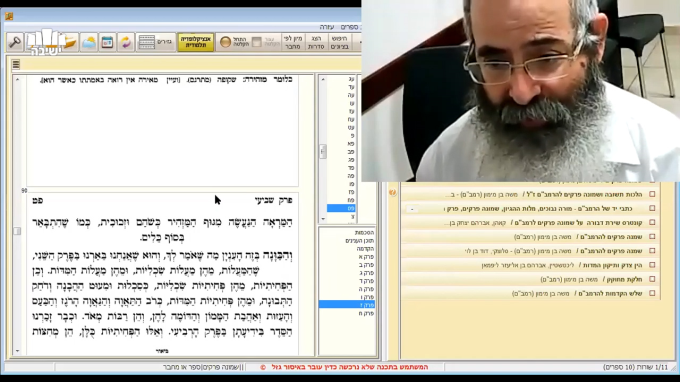Select highlighted page פט in page list

[341, 208]
